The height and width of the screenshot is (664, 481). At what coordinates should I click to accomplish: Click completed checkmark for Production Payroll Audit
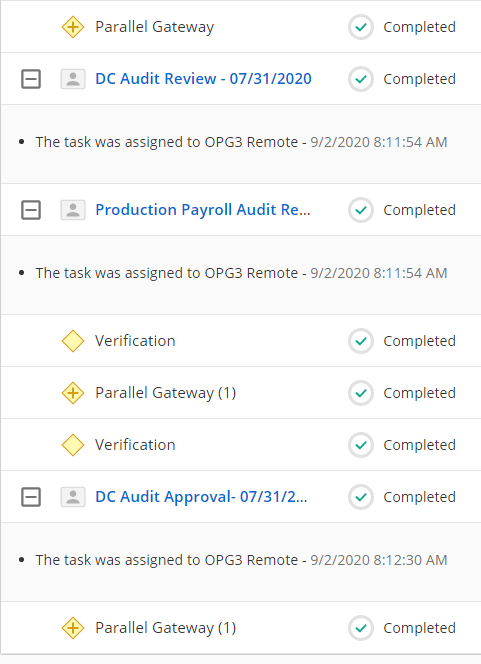[x=361, y=210]
